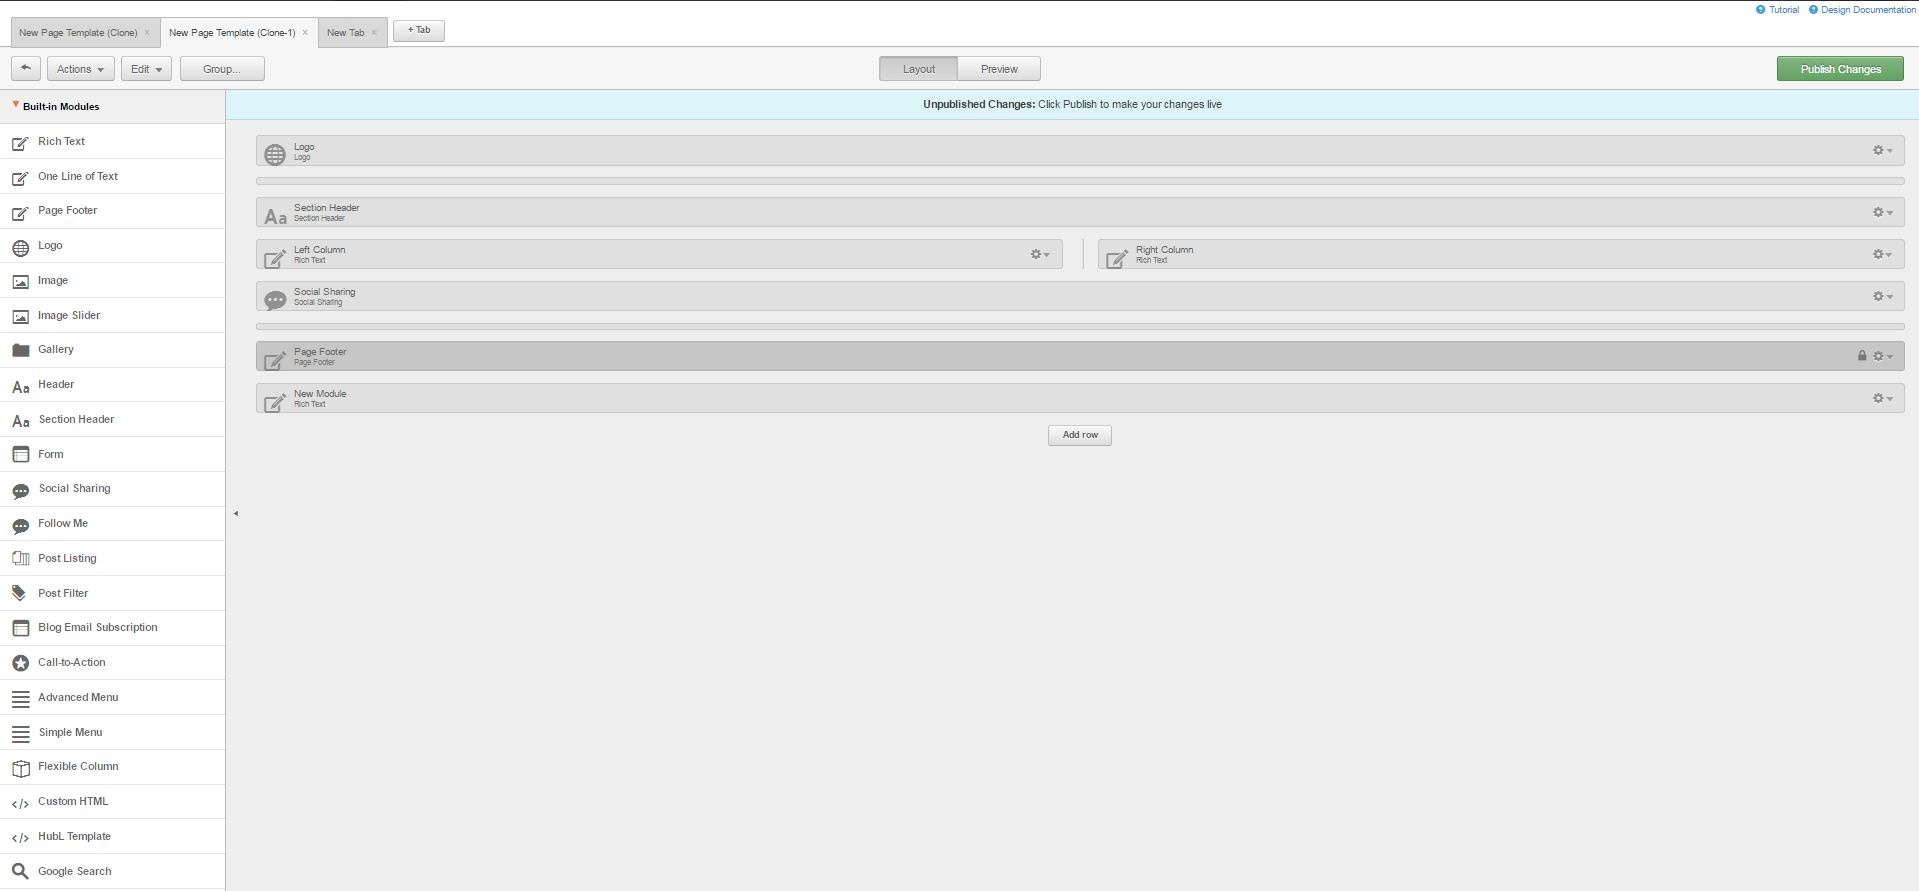
Task: Open the Tutorial link
Action: (x=1784, y=10)
